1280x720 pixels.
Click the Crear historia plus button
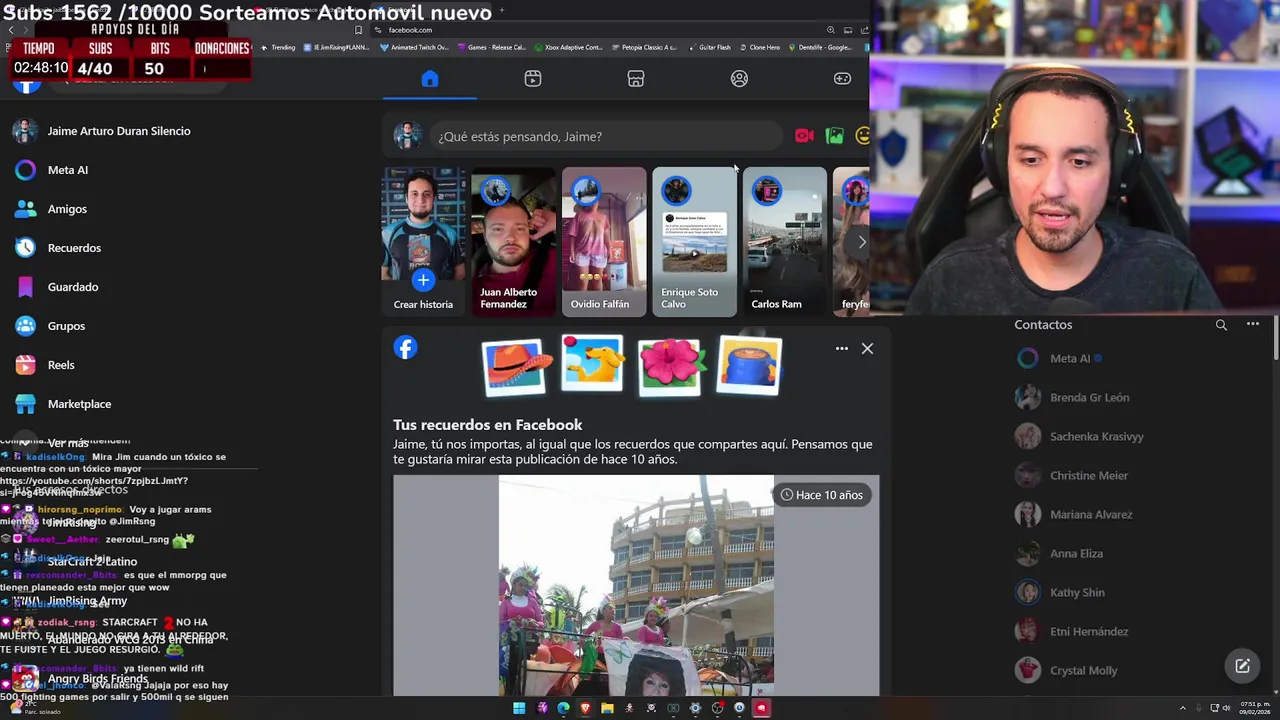pyautogui.click(x=423, y=280)
